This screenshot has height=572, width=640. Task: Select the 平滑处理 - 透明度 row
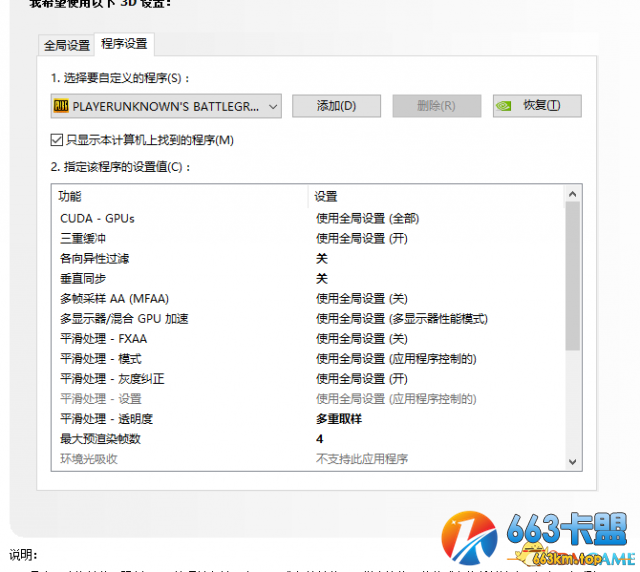pyautogui.click(x=308, y=419)
